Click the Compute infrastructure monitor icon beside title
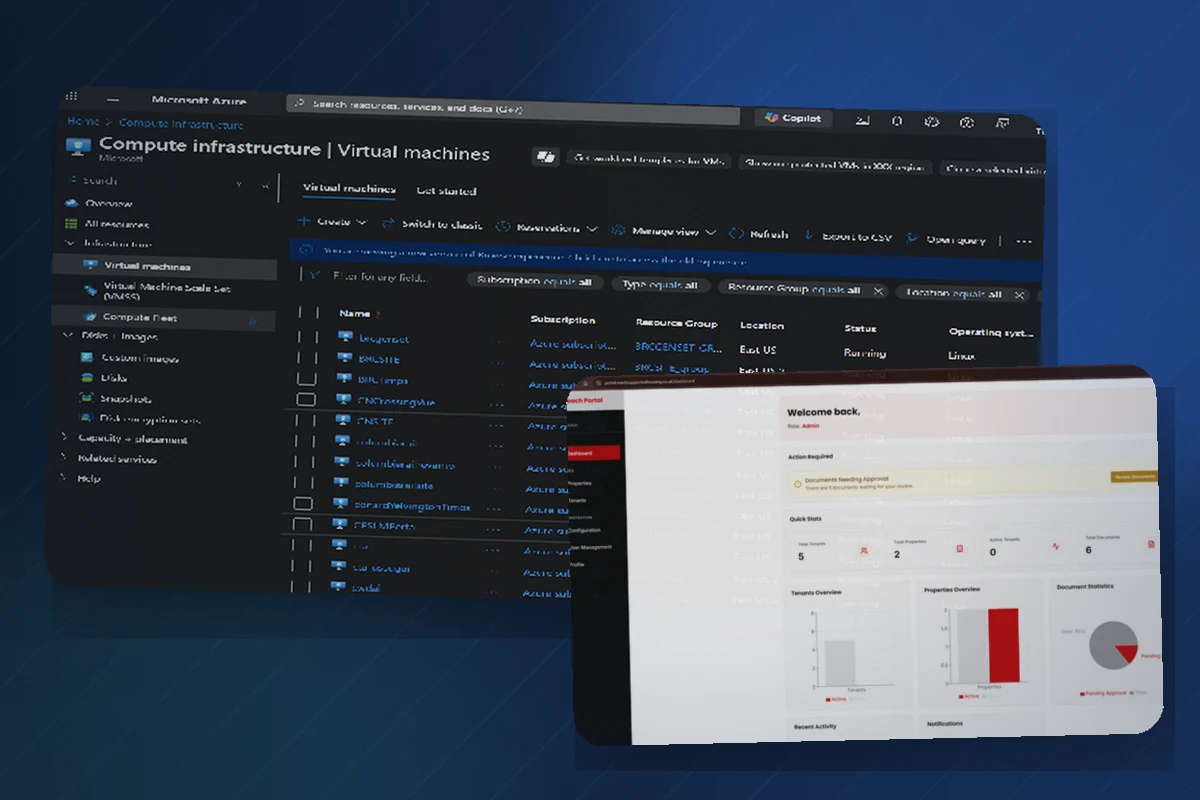 click(x=78, y=146)
